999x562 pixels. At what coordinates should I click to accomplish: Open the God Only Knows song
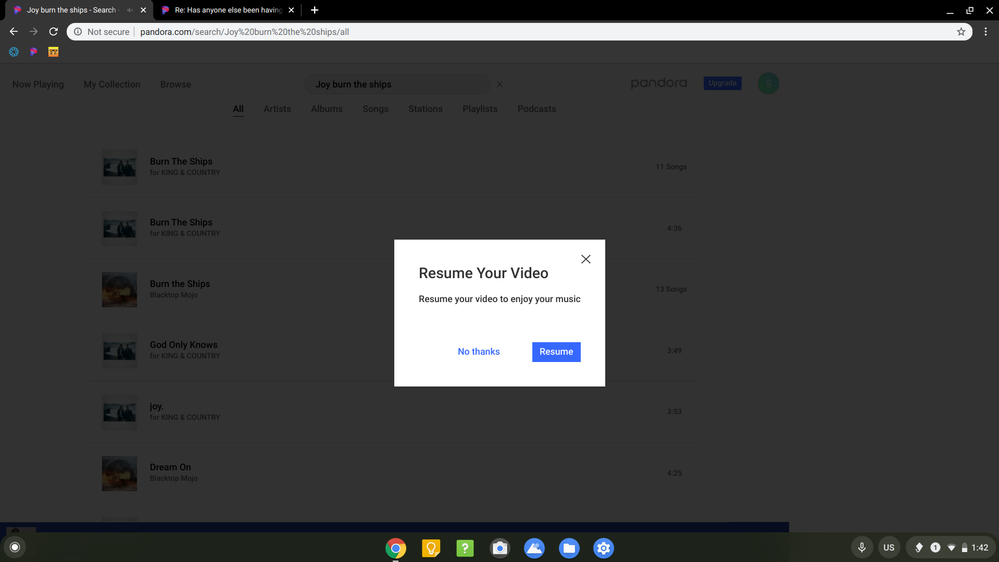tap(395, 350)
